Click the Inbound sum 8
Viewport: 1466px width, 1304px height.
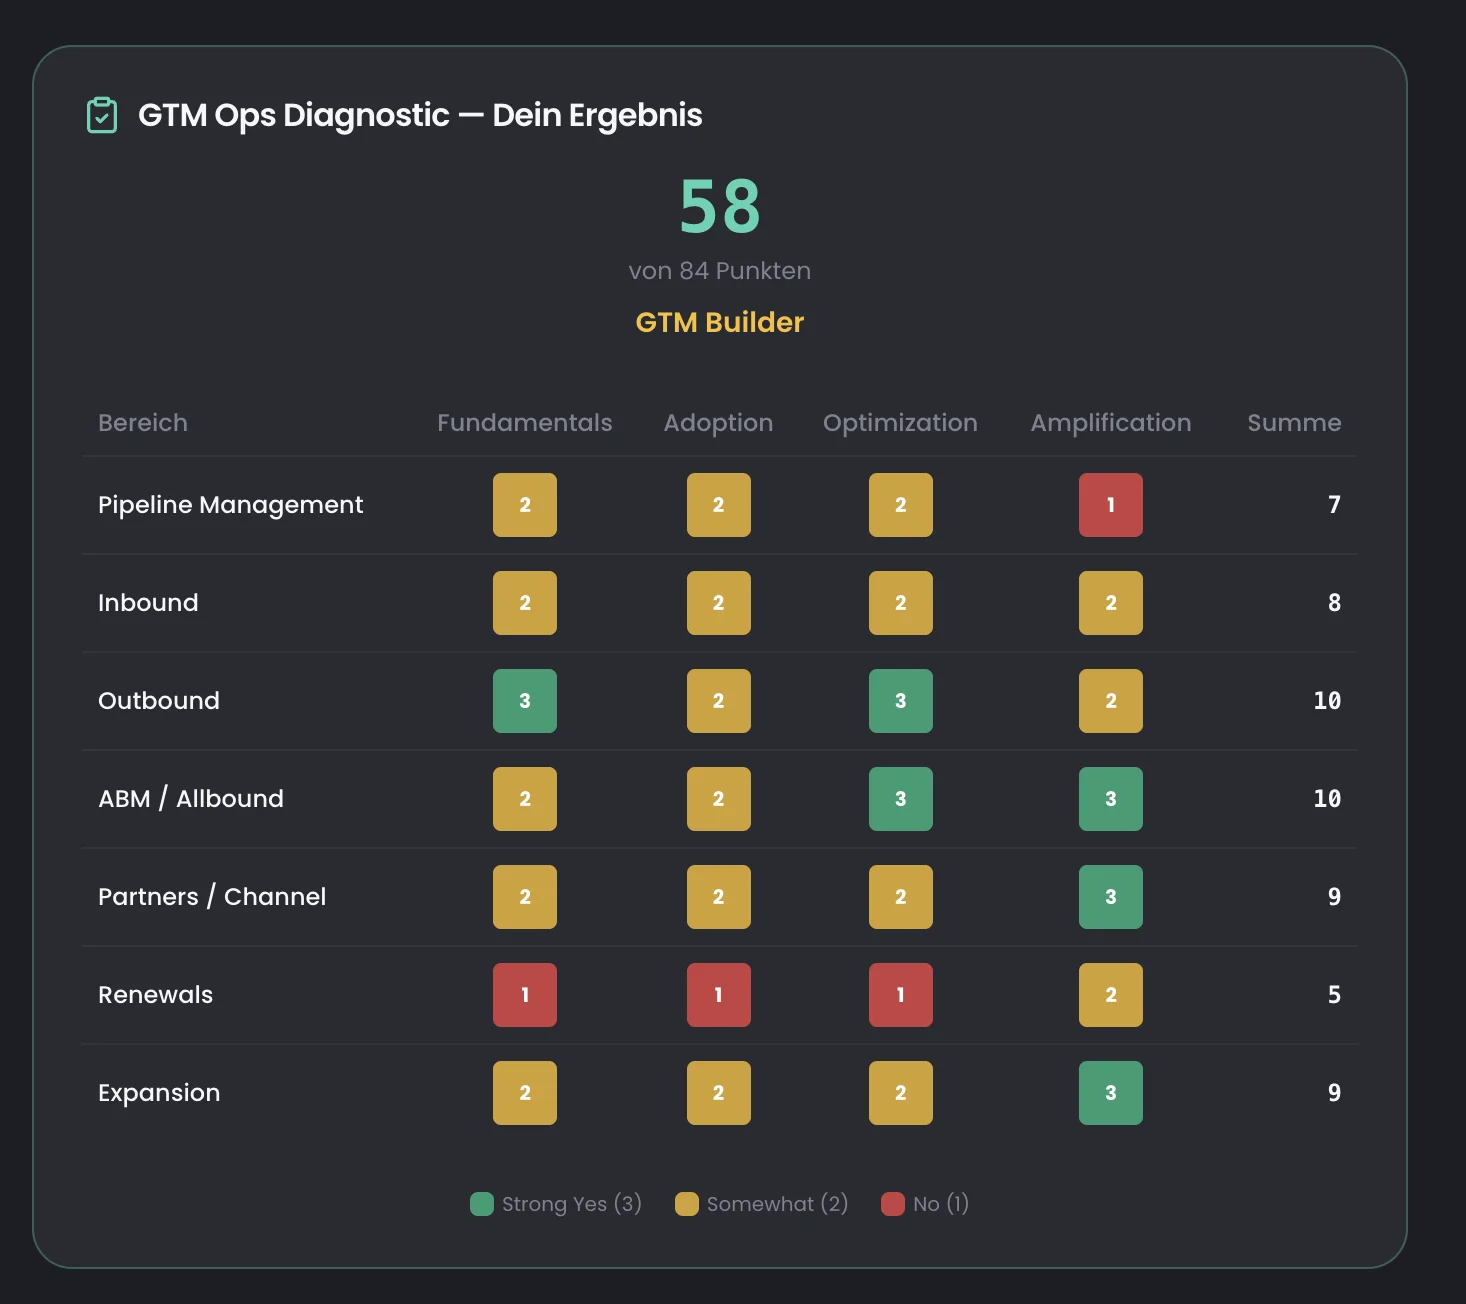[x=1334, y=603]
